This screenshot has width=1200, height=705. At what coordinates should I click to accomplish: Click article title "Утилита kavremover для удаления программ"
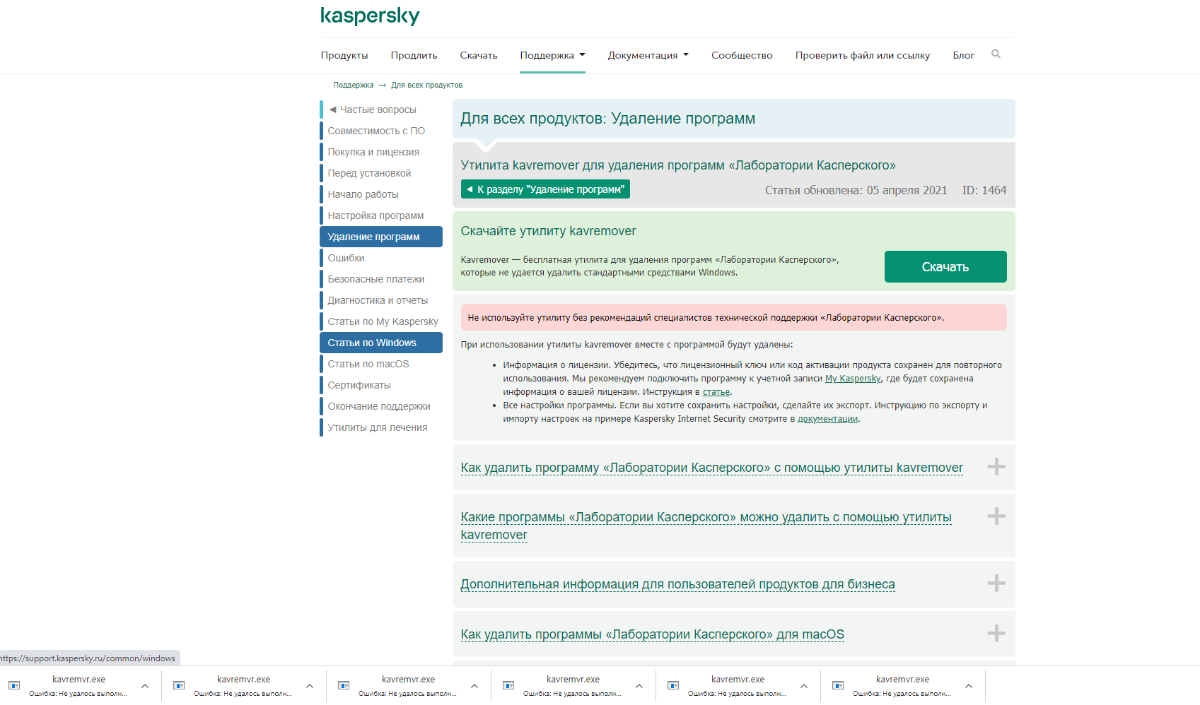(678, 165)
